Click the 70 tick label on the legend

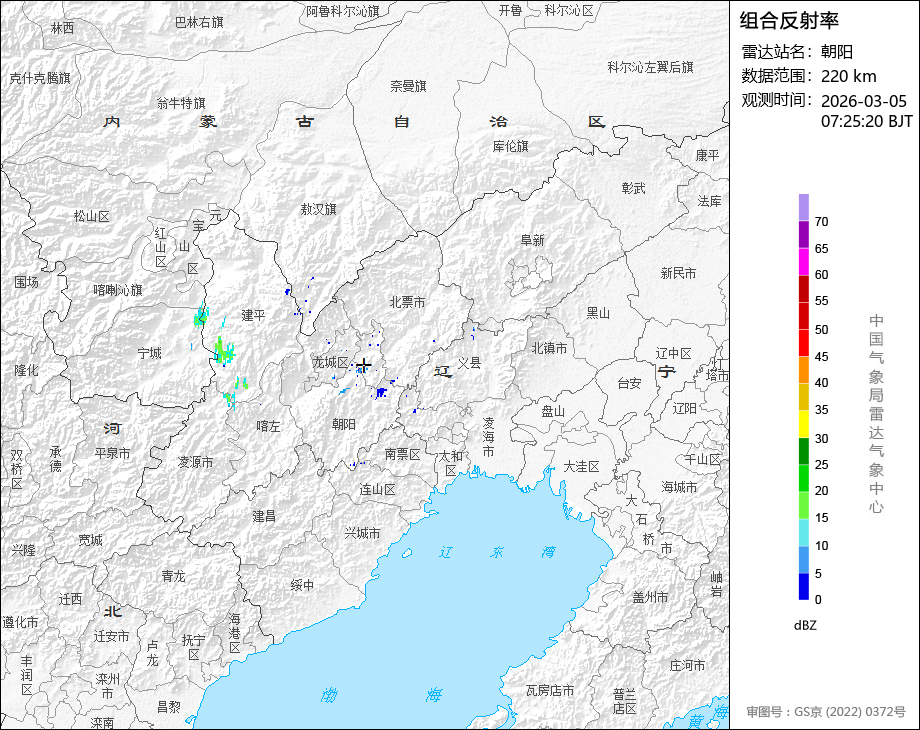pos(821,222)
